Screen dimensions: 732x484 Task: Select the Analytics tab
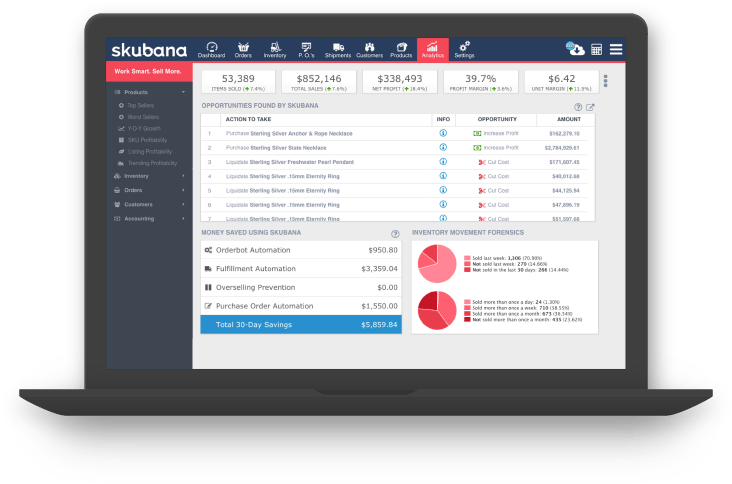click(433, 49)
